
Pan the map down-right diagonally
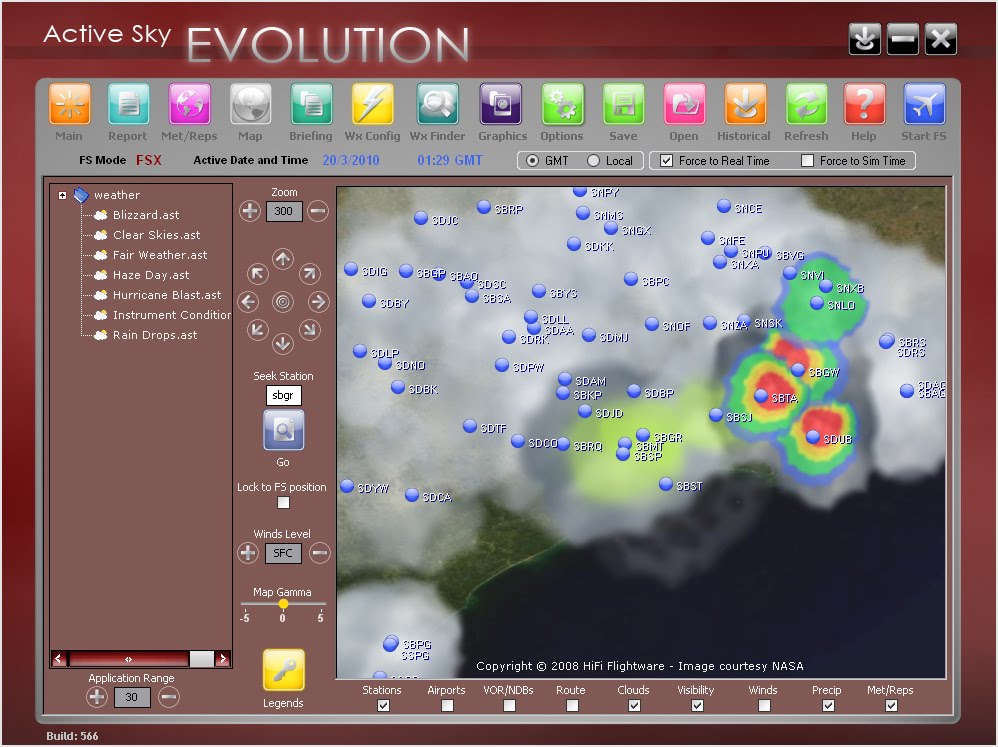pyautogui.click(x=309, y=330)
